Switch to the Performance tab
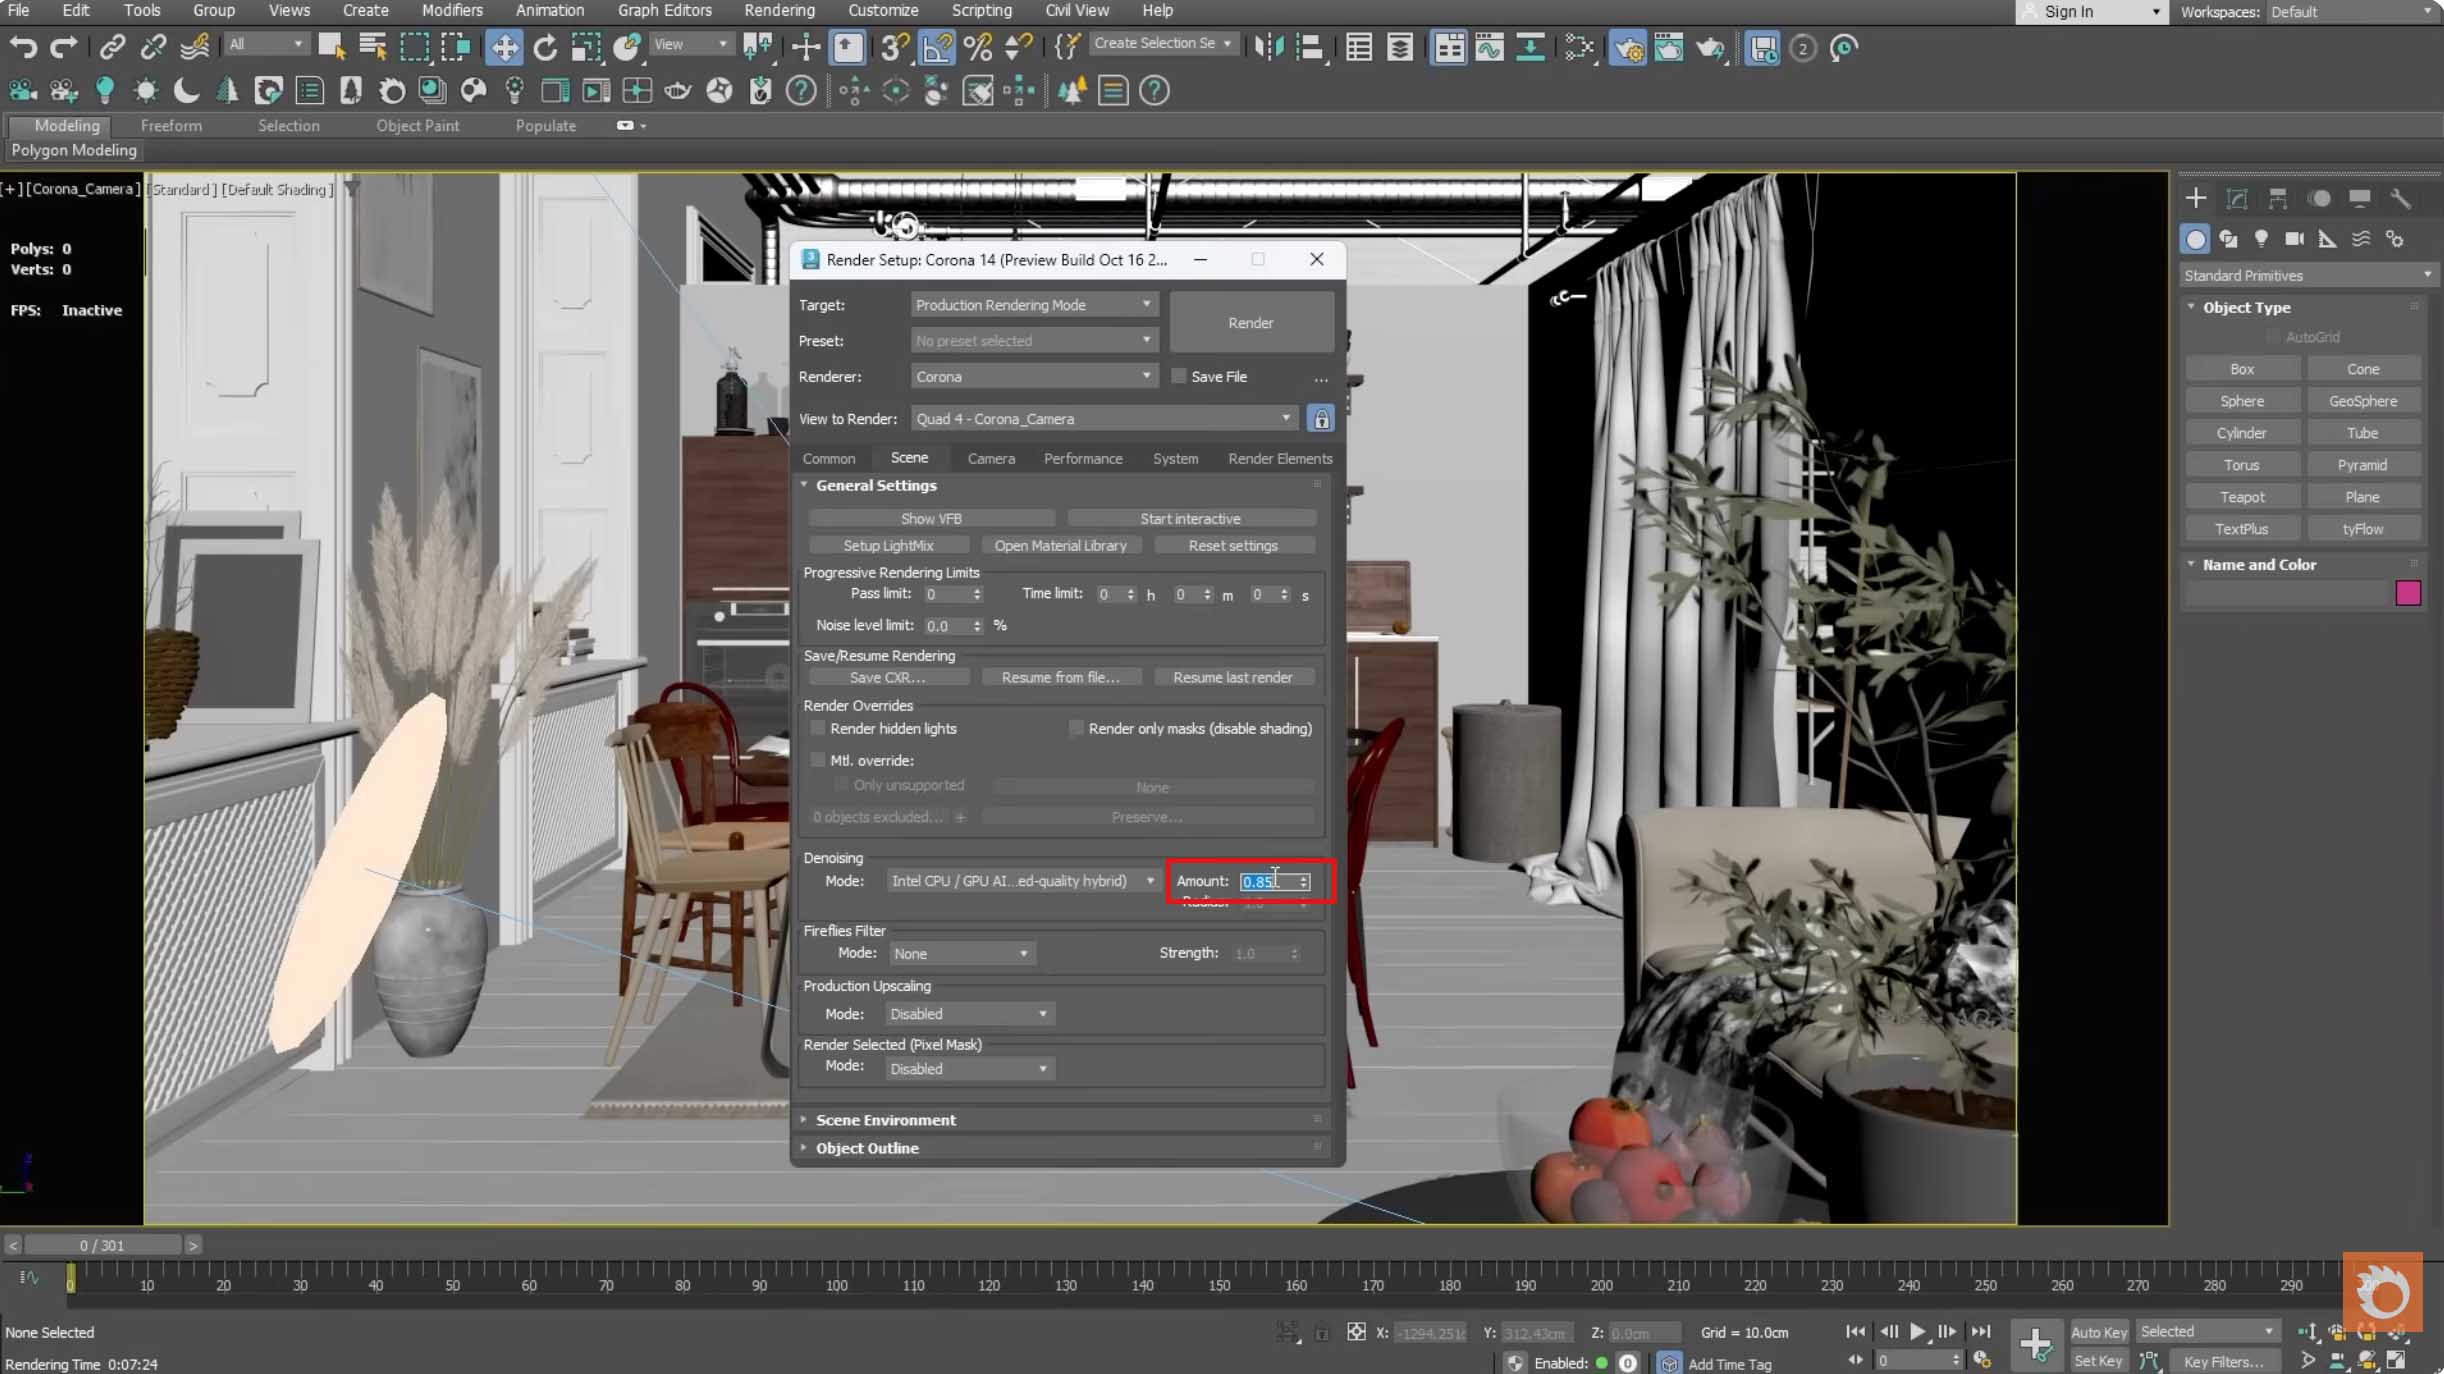 1082,458
